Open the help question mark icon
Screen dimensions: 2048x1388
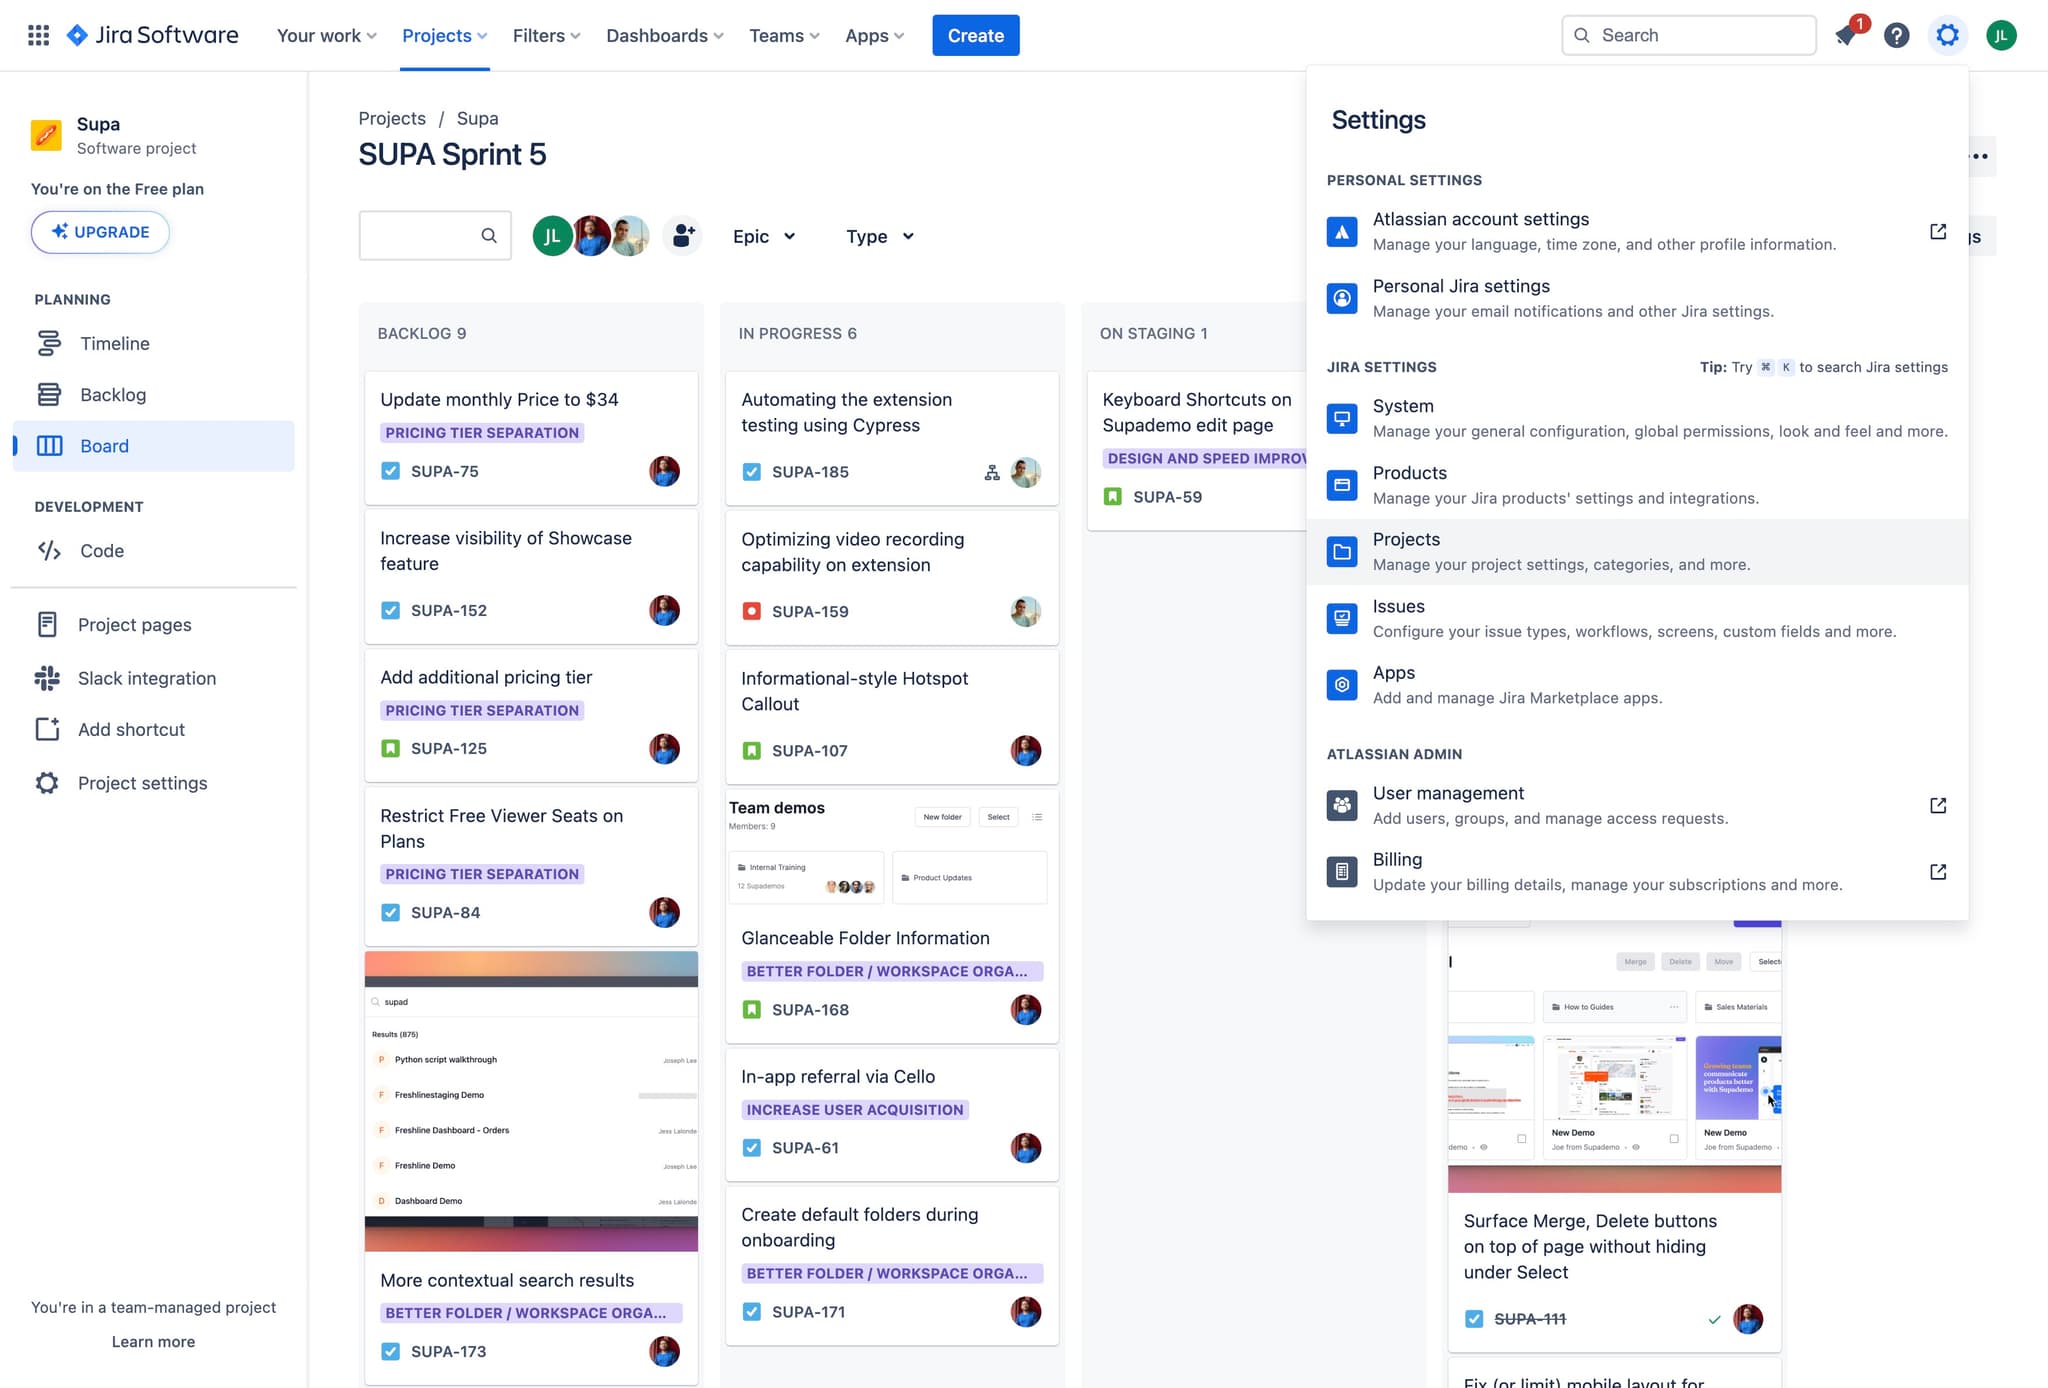1896,35
